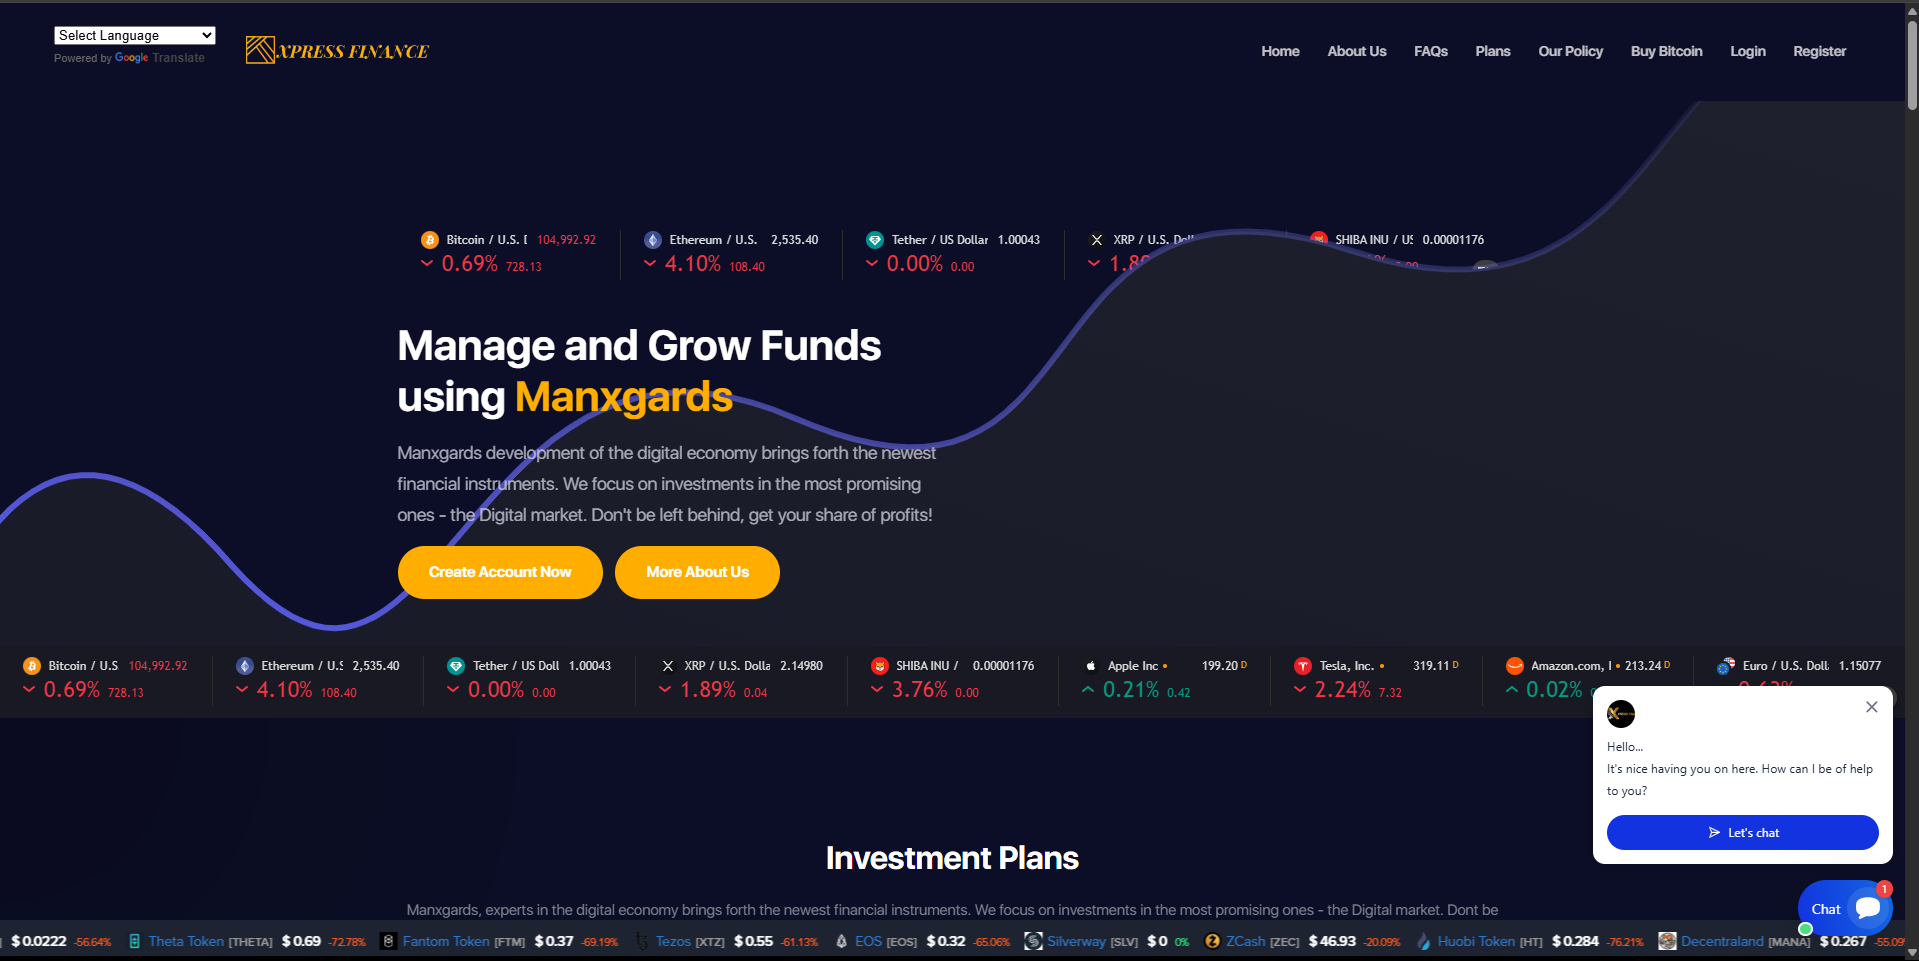
Task: Open the Register page
Action: (1819, 51)
